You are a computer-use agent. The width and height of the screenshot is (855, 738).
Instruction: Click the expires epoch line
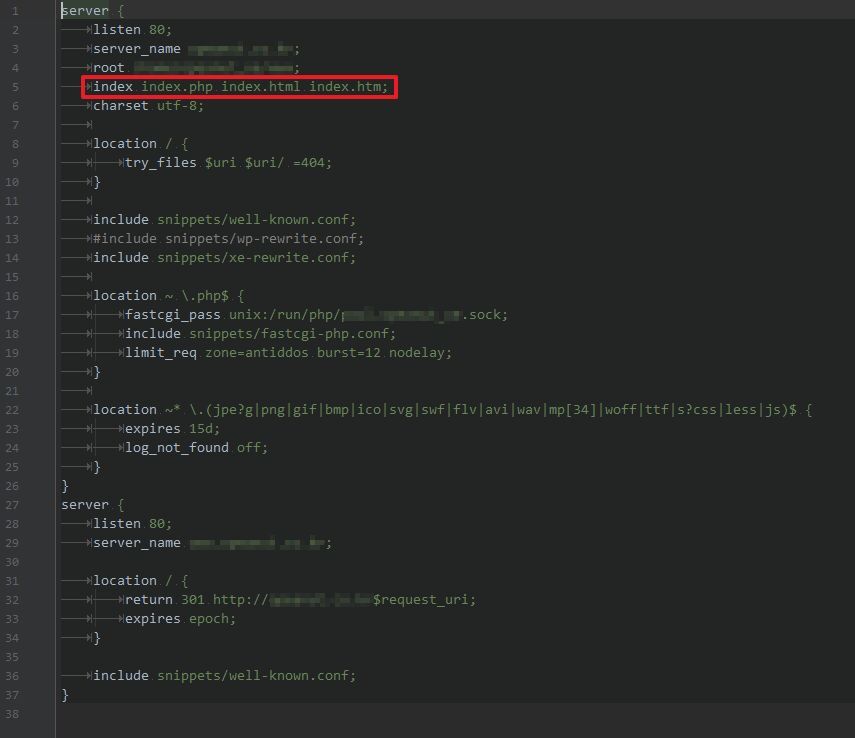pos(180,619)
